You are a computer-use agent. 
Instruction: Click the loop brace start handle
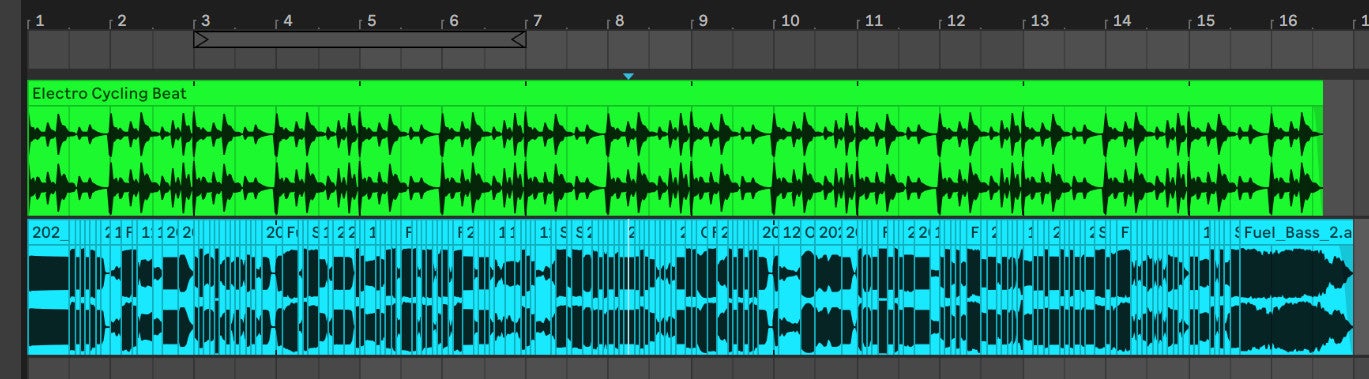click(x=201, y=39)
